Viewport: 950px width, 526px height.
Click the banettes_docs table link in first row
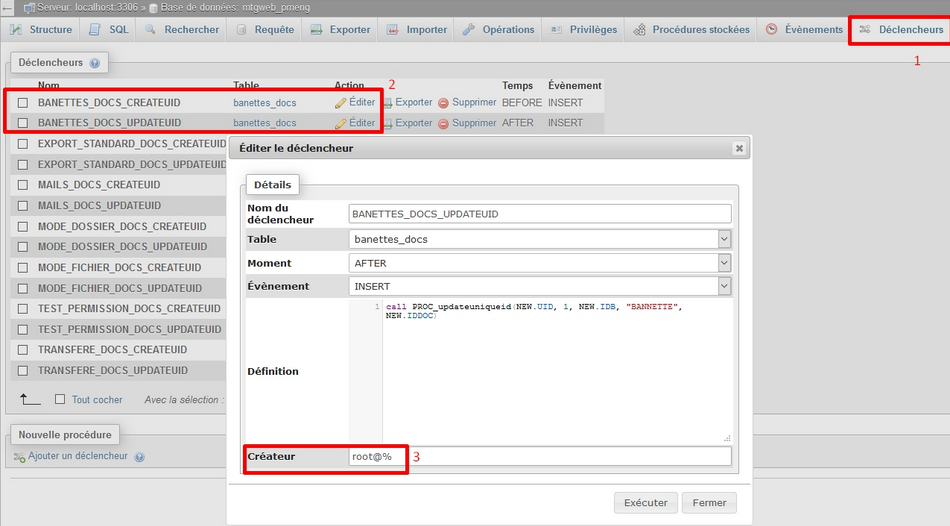(x=265, y=103)
